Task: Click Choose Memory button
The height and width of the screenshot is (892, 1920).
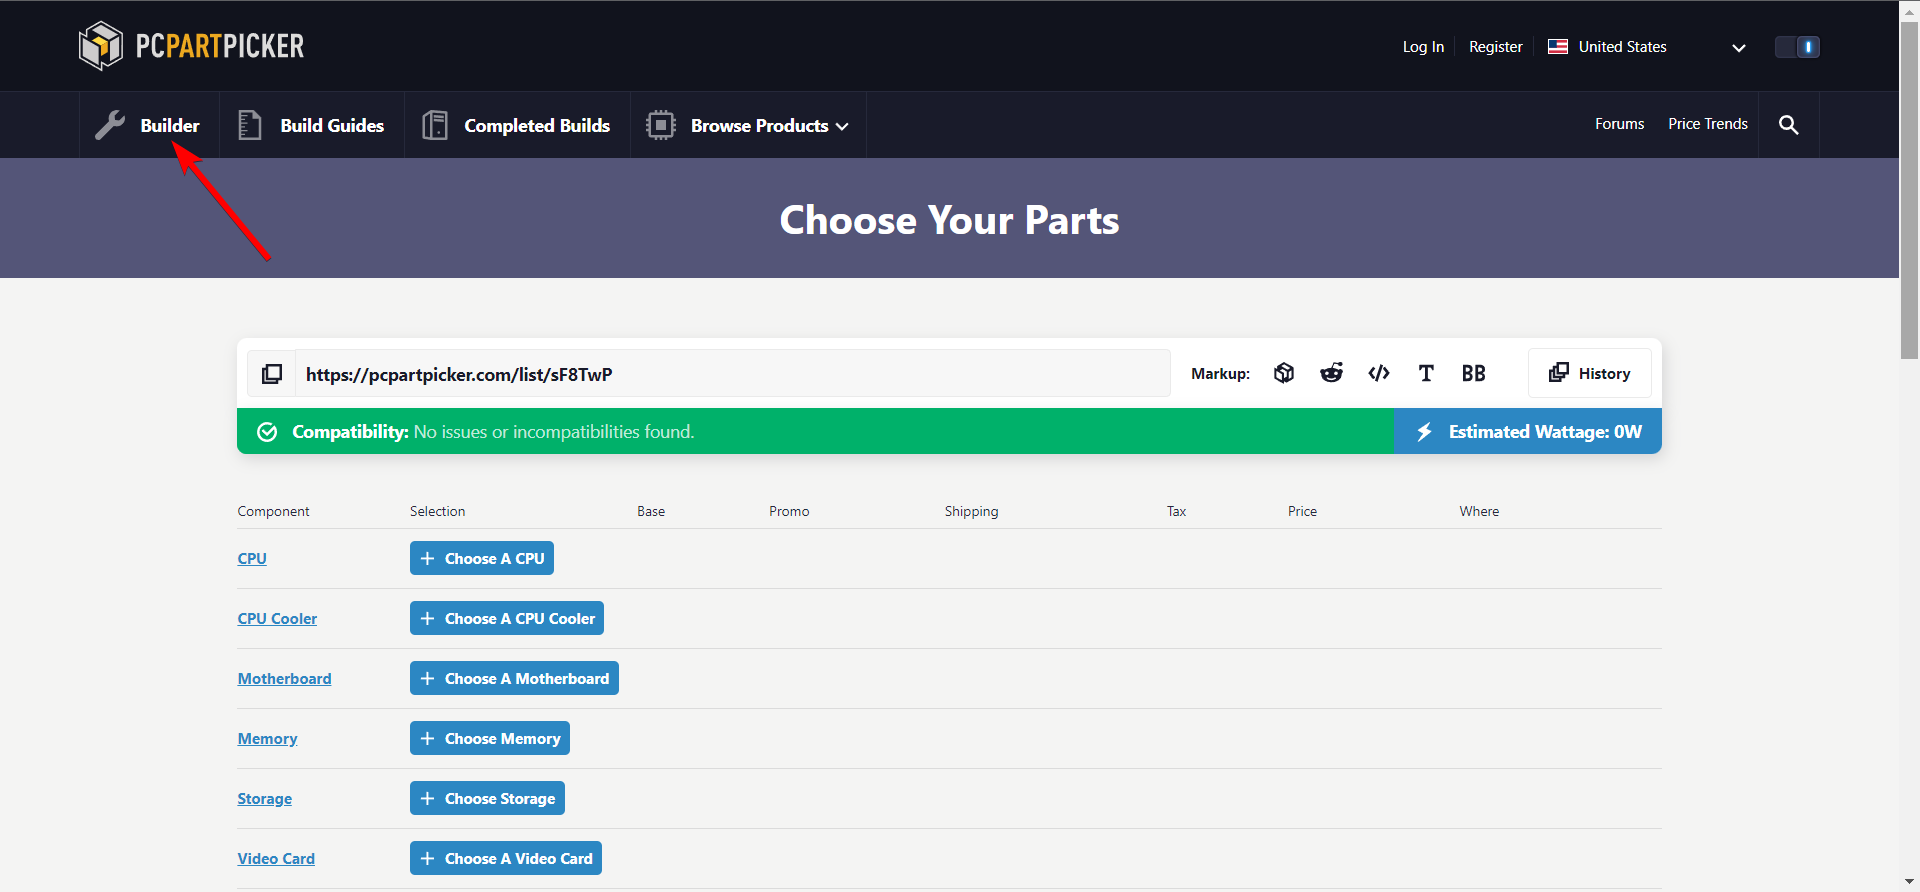Action: click(x=490, y=738)
